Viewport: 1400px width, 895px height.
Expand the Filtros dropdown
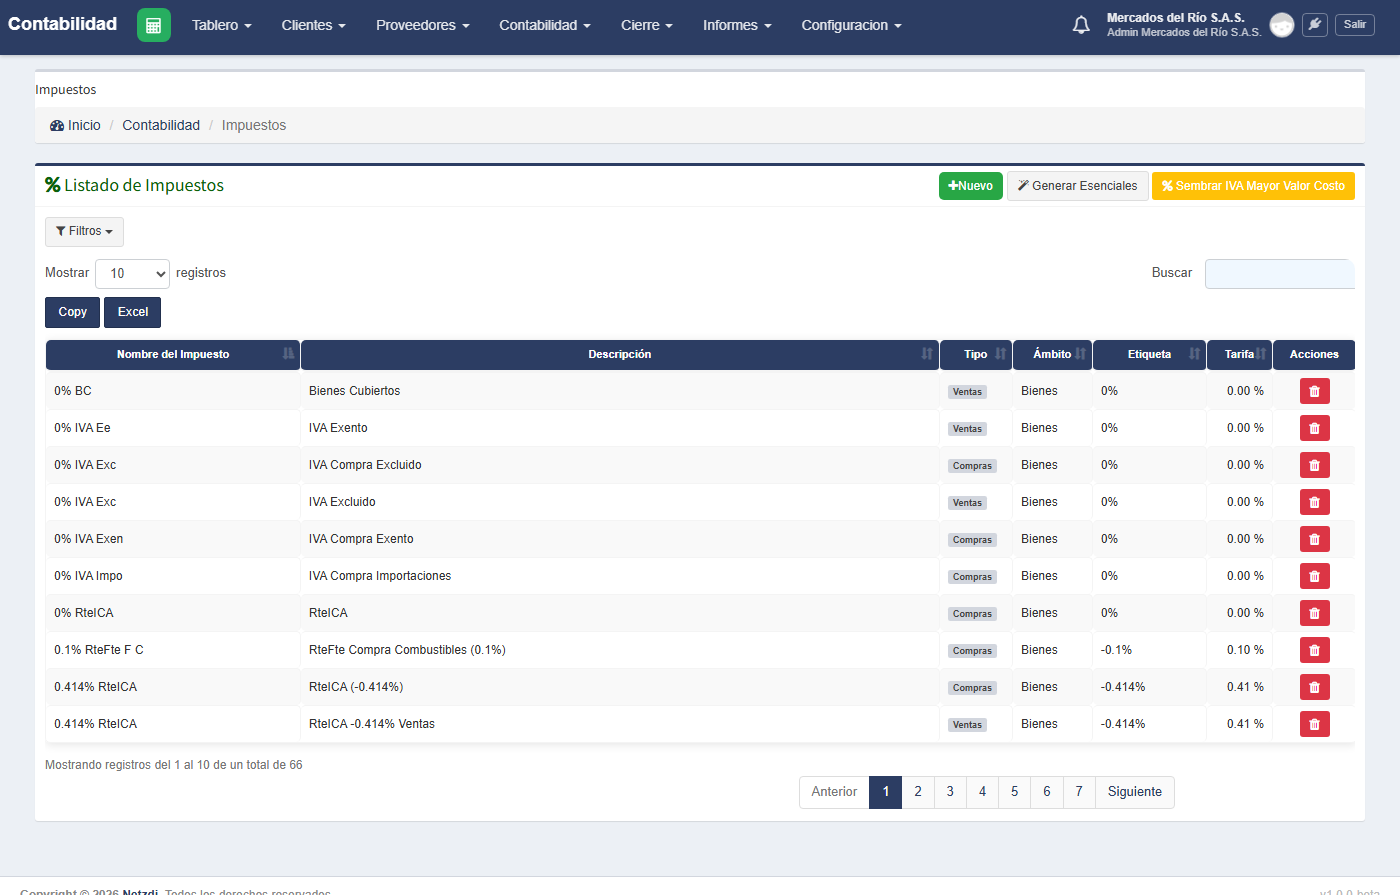tap(84, 232)
